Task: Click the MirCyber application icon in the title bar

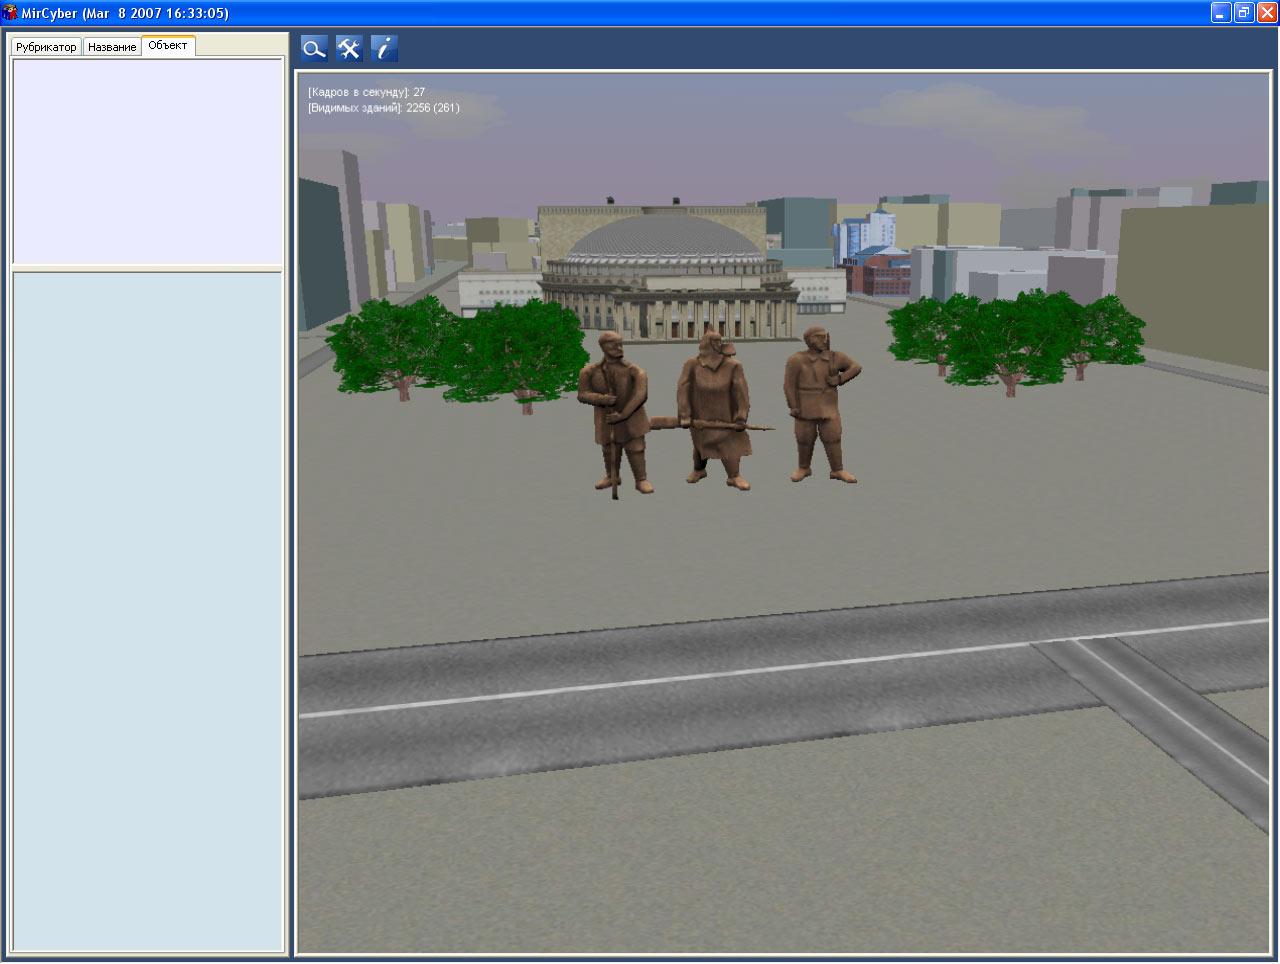Action: (10, 13)
